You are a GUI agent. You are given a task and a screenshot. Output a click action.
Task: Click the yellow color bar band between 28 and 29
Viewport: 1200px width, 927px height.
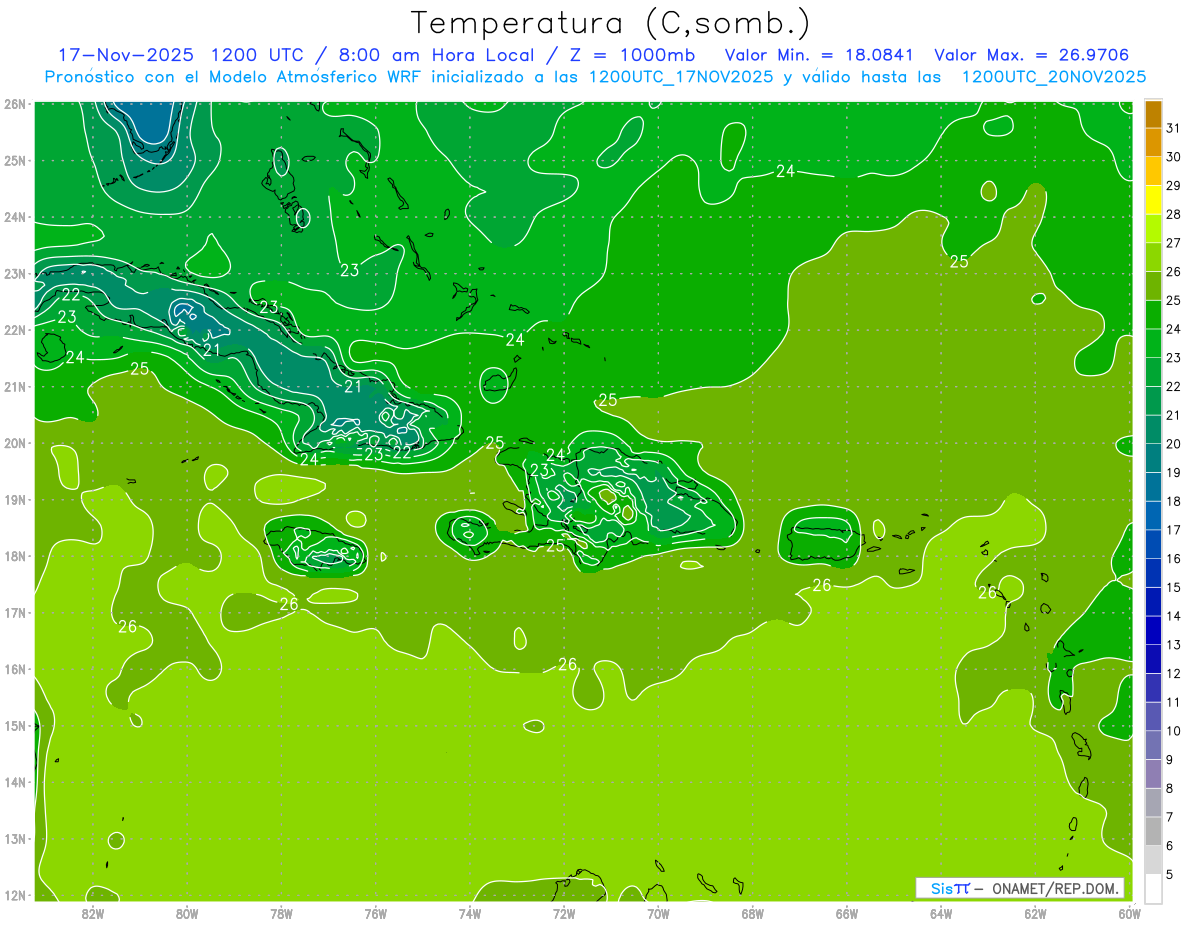1153,199
